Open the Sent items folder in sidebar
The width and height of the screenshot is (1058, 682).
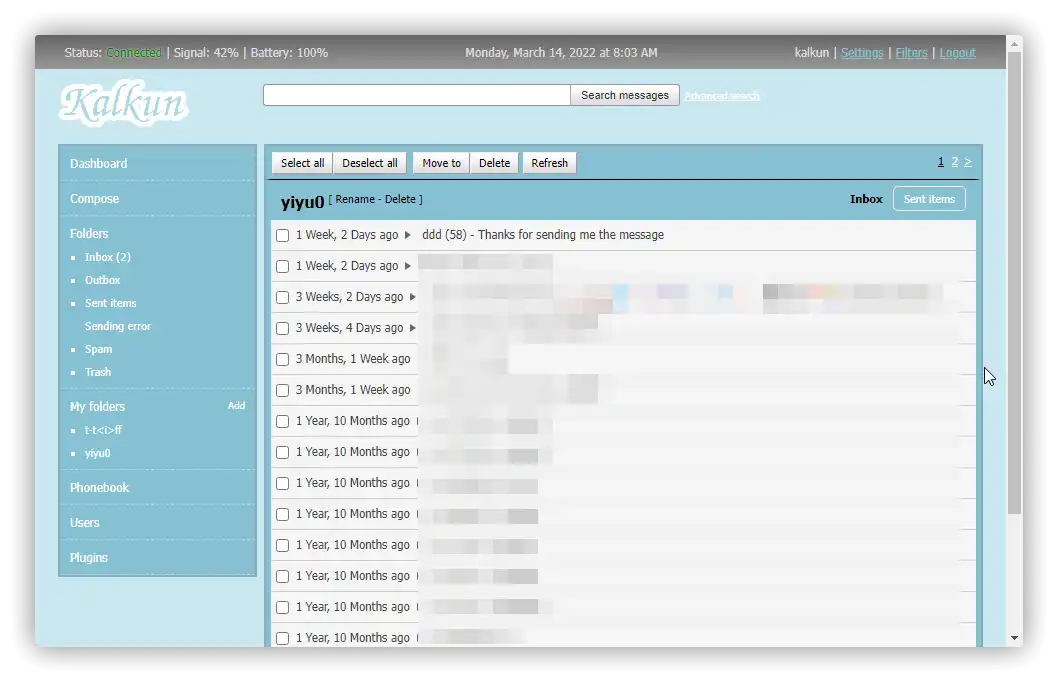coord(111,303)
